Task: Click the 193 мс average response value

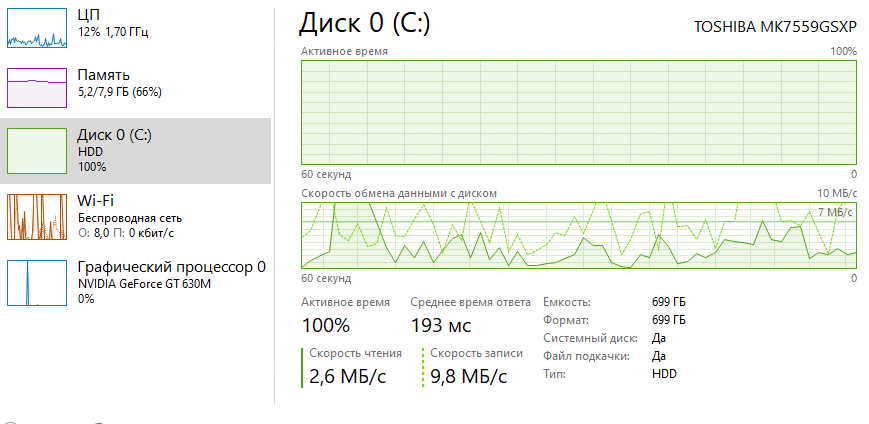Action: [441, 325]
